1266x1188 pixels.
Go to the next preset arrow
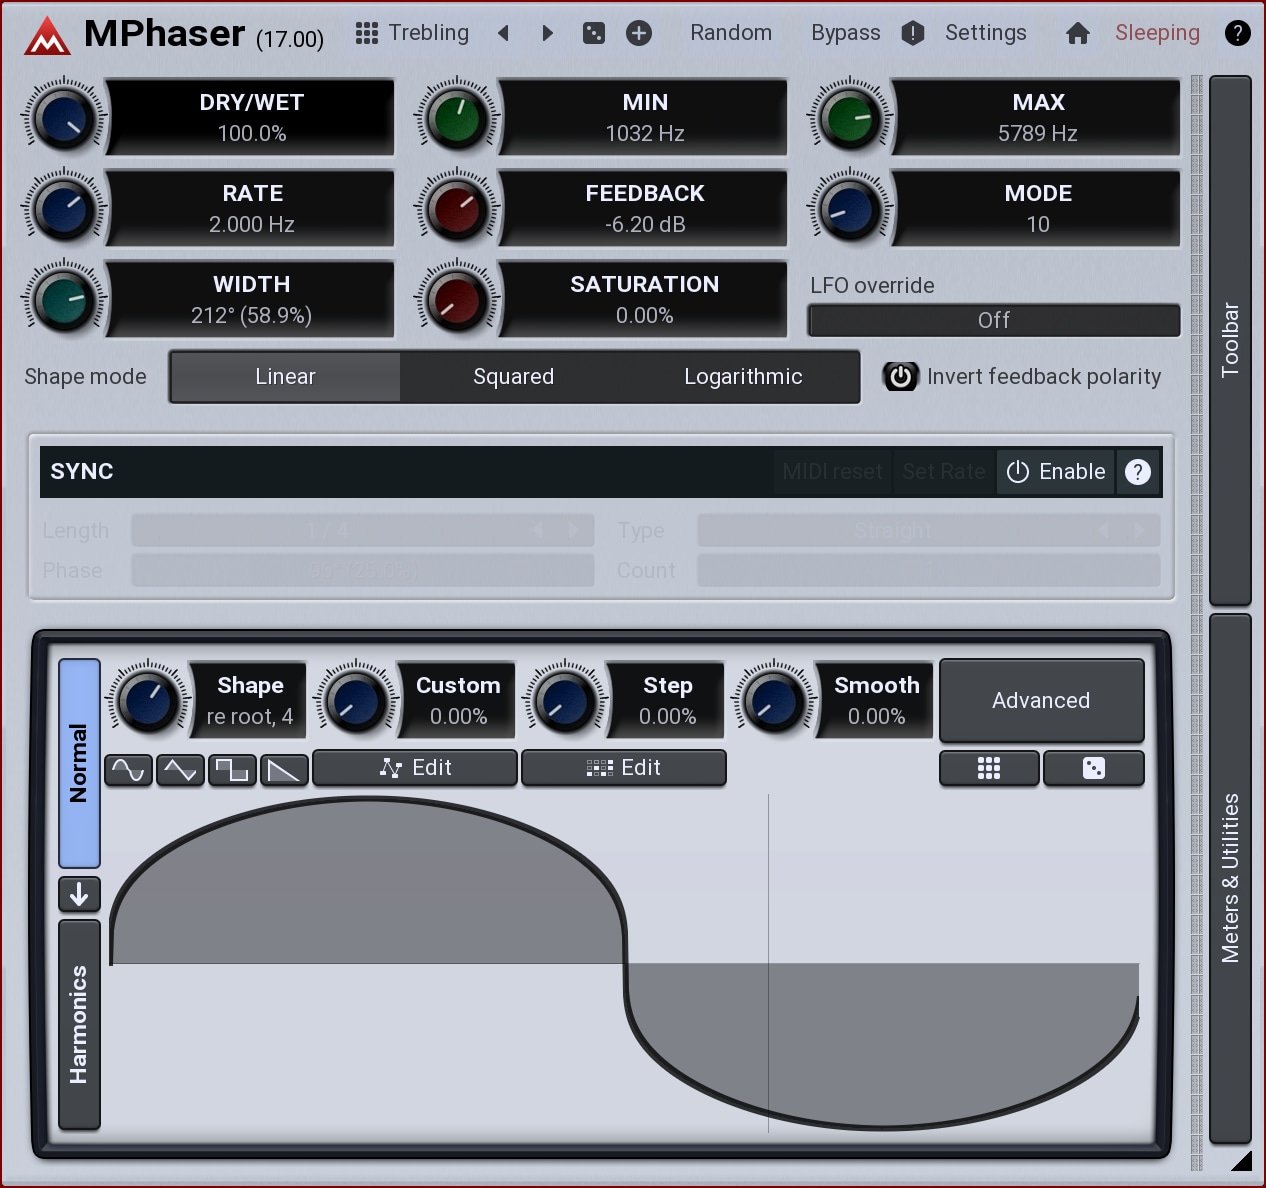tap(547, 33)
